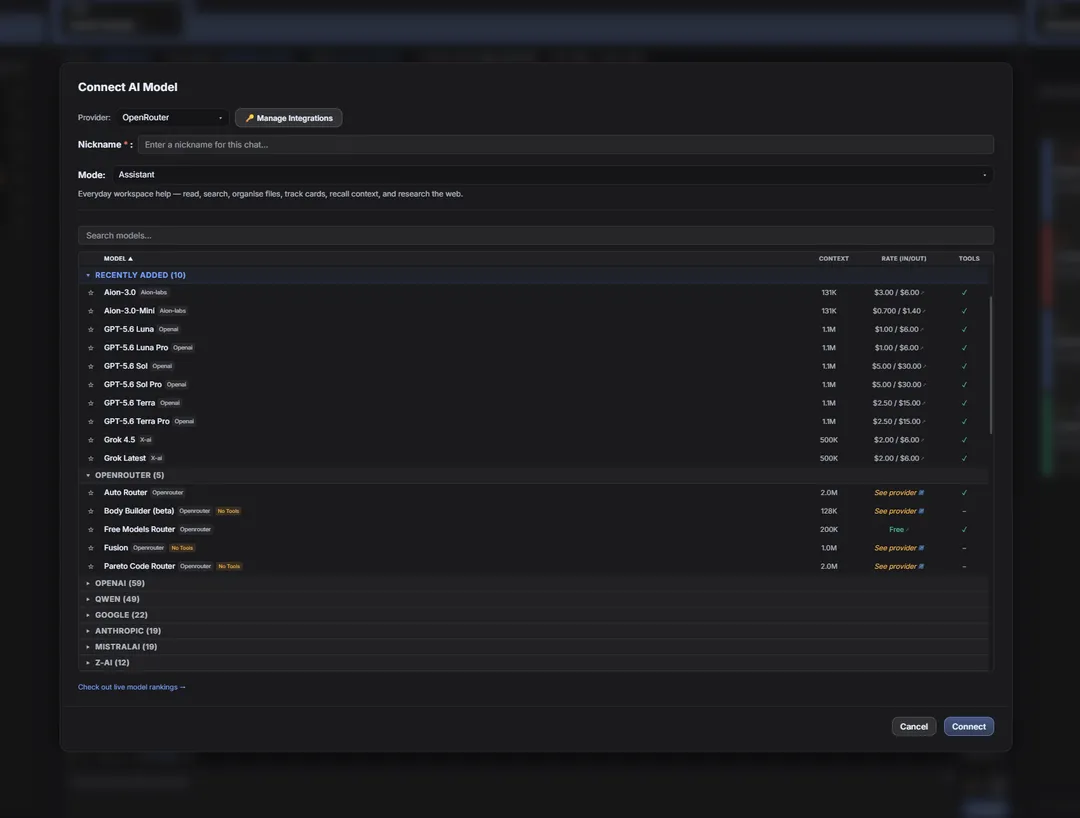Open Auto Router provider pricing link icon
This screenshot has width=1080, height=818.
click(922, 493)
